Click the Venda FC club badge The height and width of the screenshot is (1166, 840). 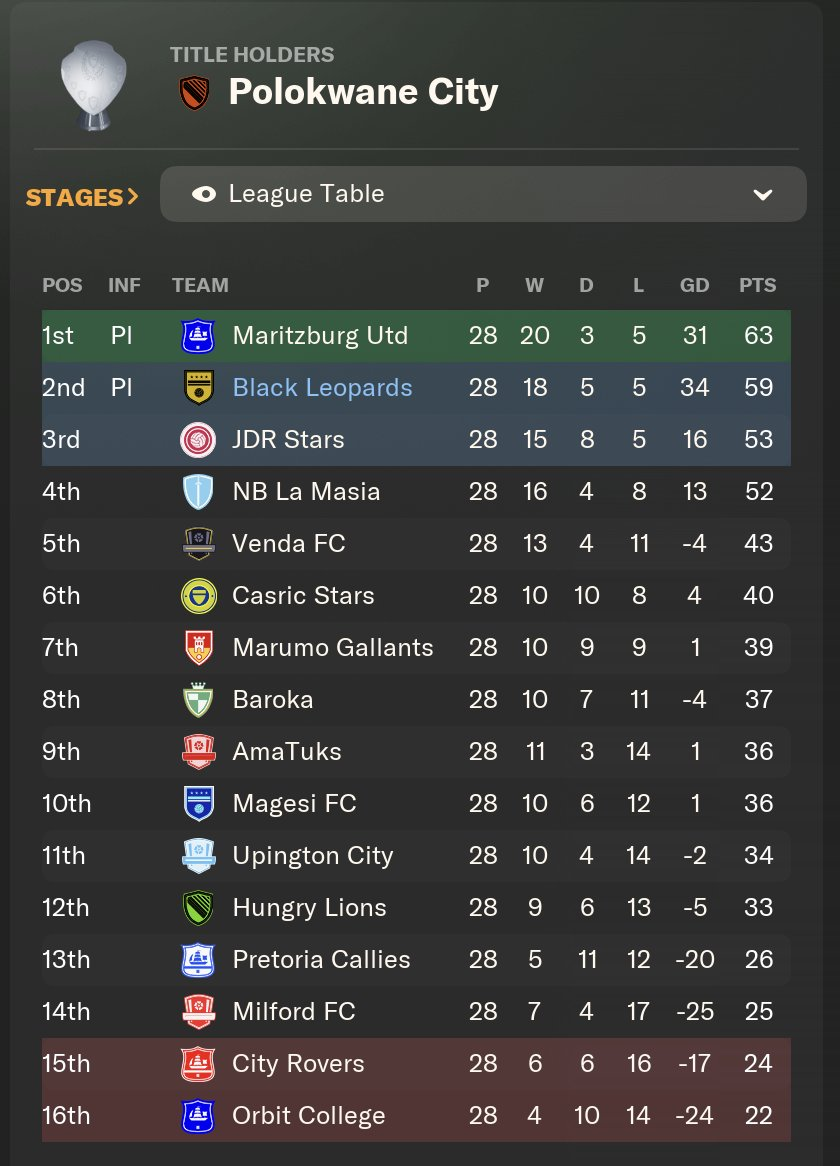[x=197, y=544]
